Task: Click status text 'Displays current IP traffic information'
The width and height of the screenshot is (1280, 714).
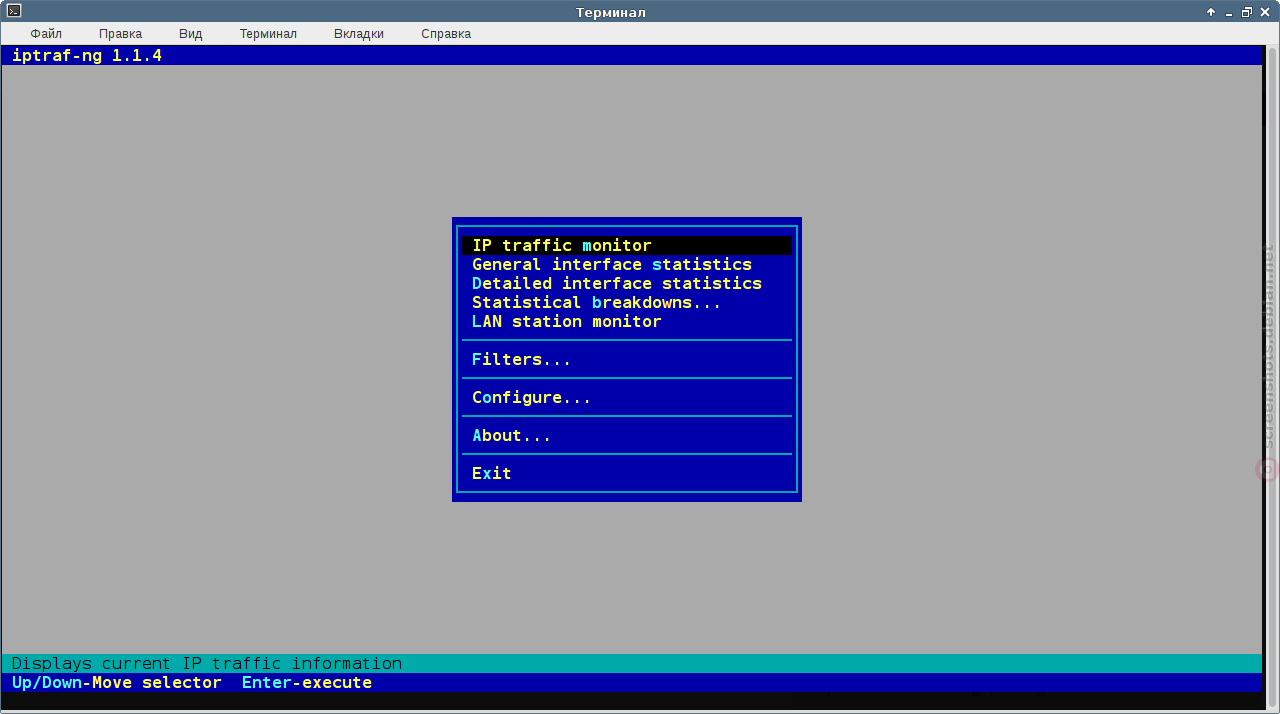Action: 207,663
